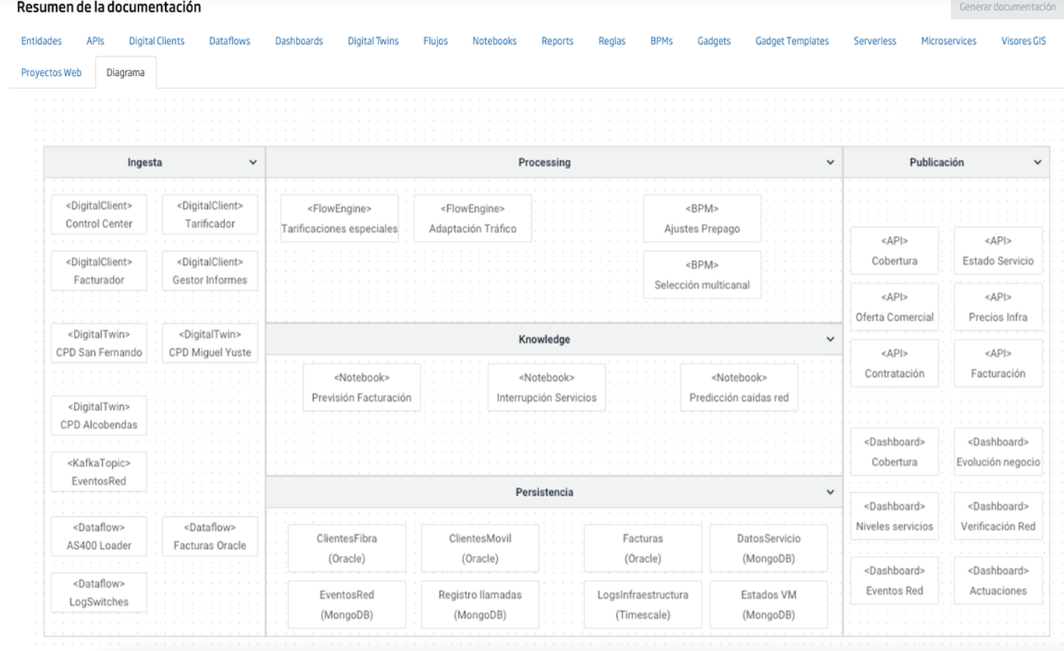Select the Previsión Facturación notebook
The image size is (1064, 651).
point(361,386)
